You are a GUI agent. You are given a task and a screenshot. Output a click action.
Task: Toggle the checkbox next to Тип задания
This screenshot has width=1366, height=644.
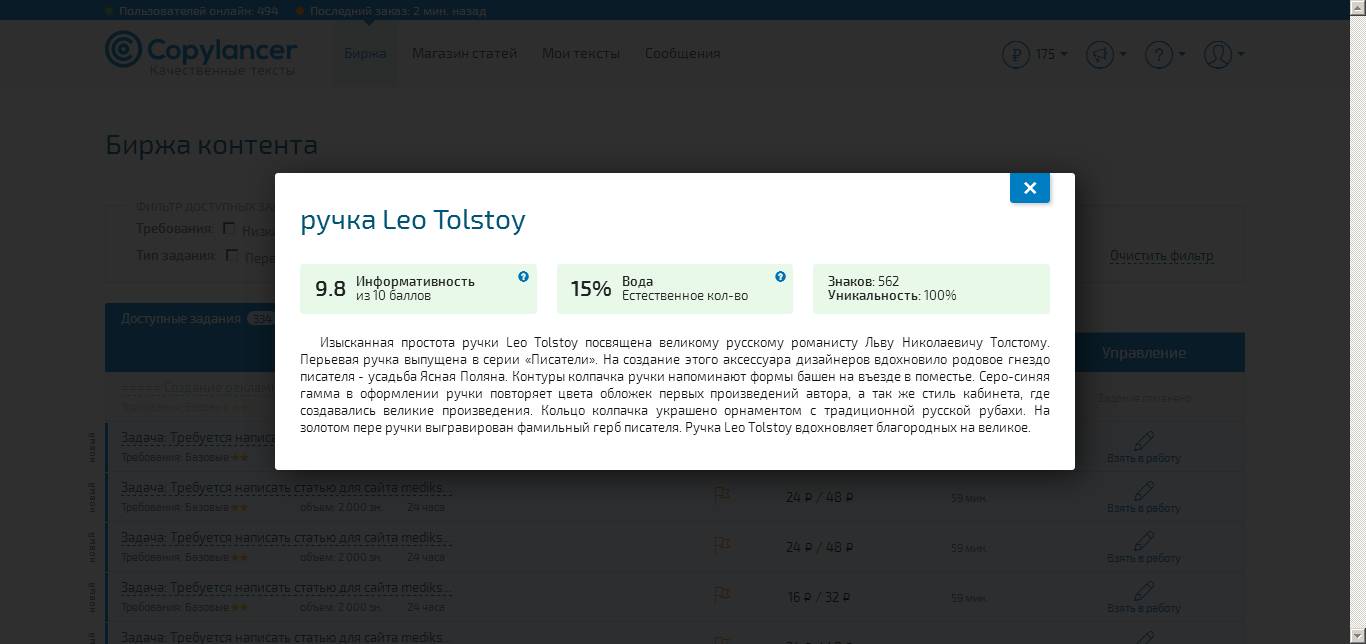[232, 256]
